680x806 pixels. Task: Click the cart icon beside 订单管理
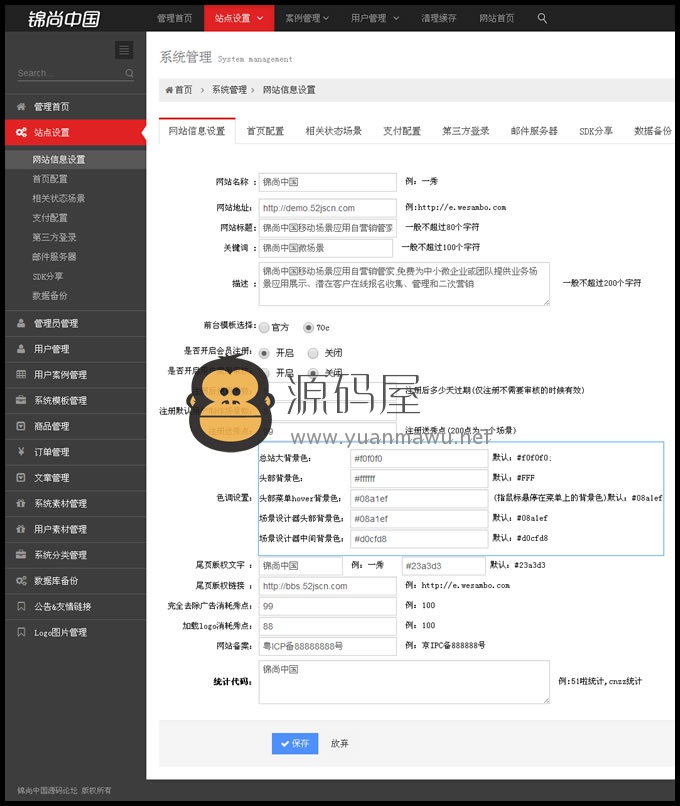coord(21,452)
